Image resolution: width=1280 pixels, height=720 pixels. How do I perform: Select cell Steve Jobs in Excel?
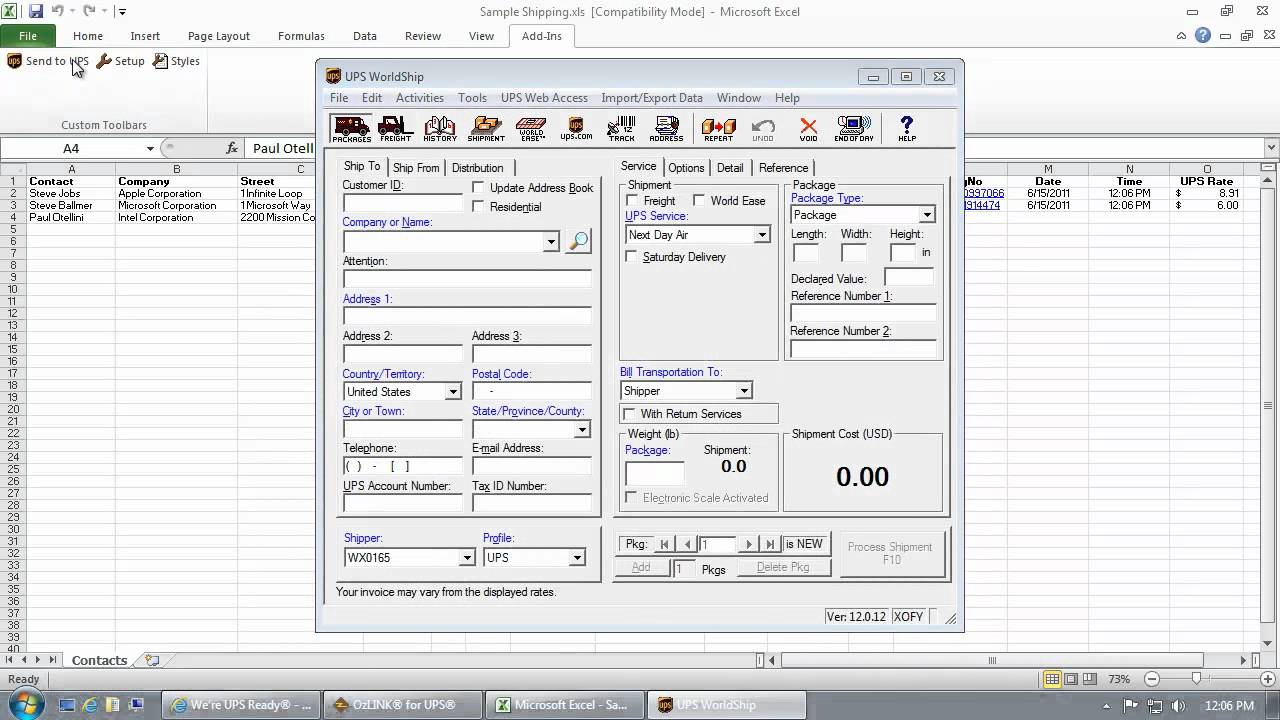(71, 194)
